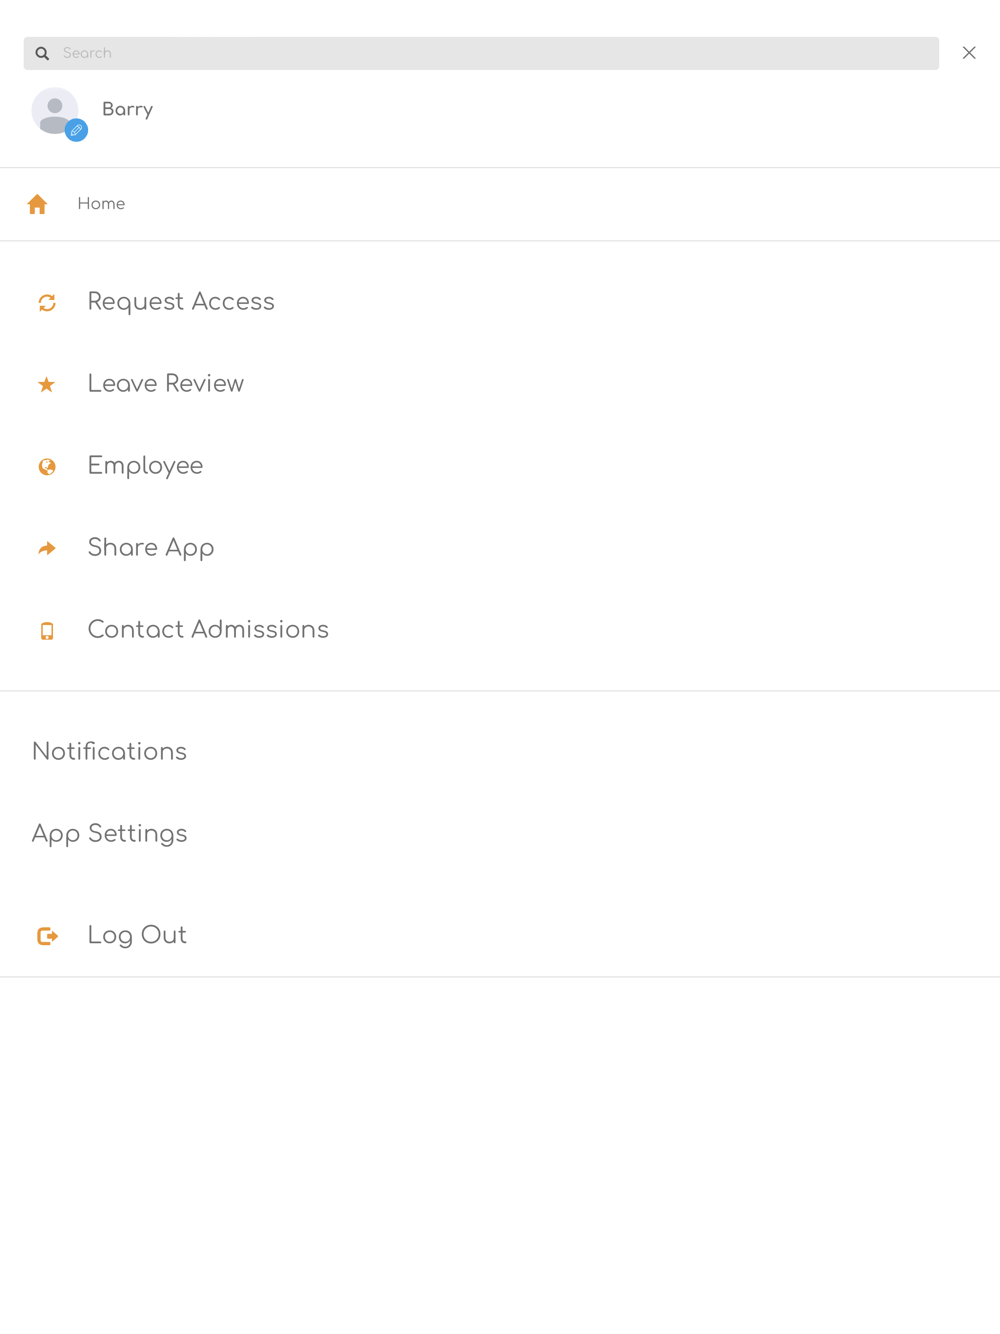Screen dimensions: 1000x1334
Task: Click the search magnifier icon
Action: (42, 54)
